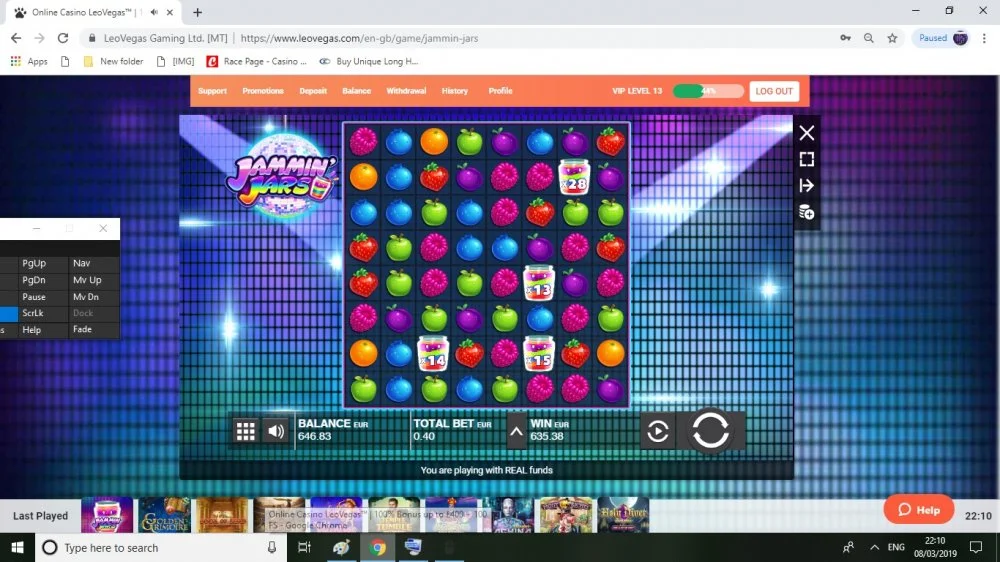This screenshot has height=562, width=1000.
Task: Start autoplay with the circular play icon
Action: coord(658,432)
